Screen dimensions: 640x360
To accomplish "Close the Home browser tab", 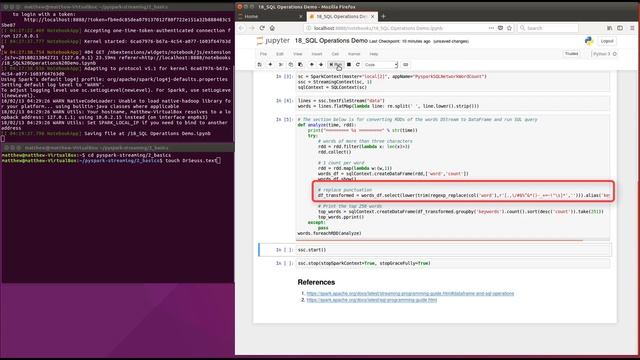I will click(301, 16).
